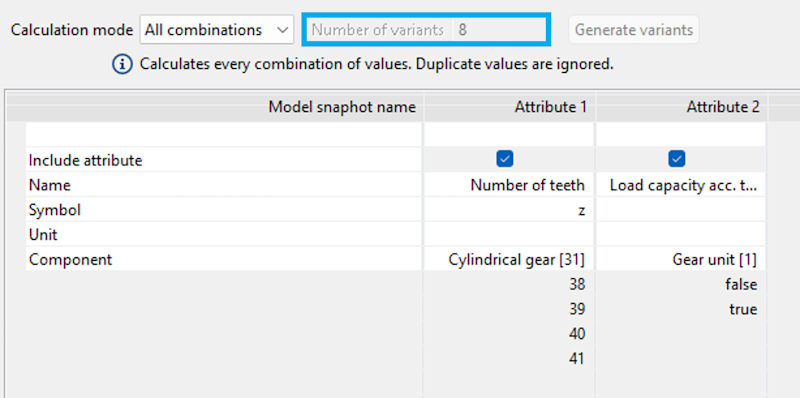Click the Unit row label
The height and width of the screenshot is (398, 800).
pos(43,235)
